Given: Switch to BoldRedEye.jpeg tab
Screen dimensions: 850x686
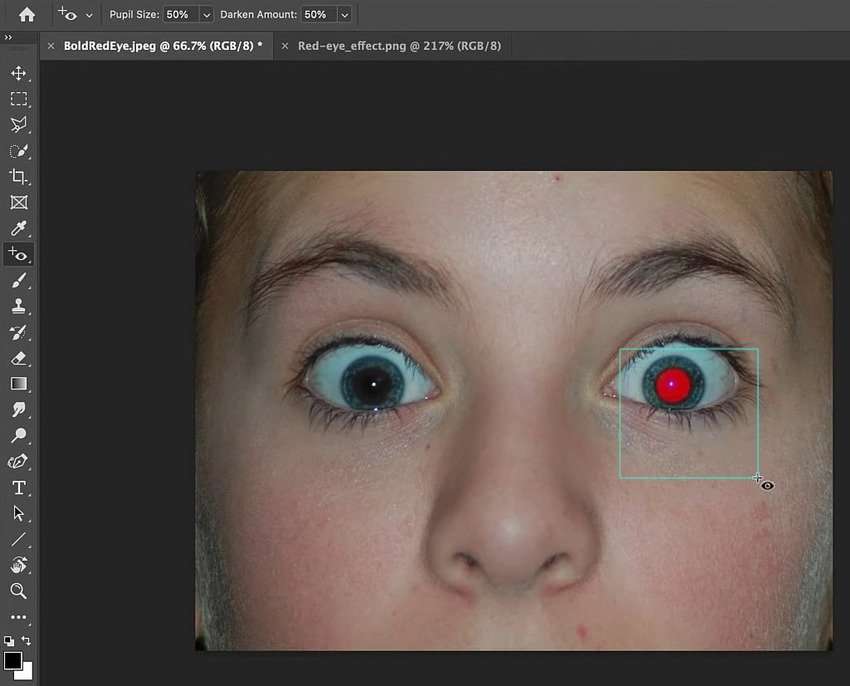Looking at the screenshot, I should (163, 46).
